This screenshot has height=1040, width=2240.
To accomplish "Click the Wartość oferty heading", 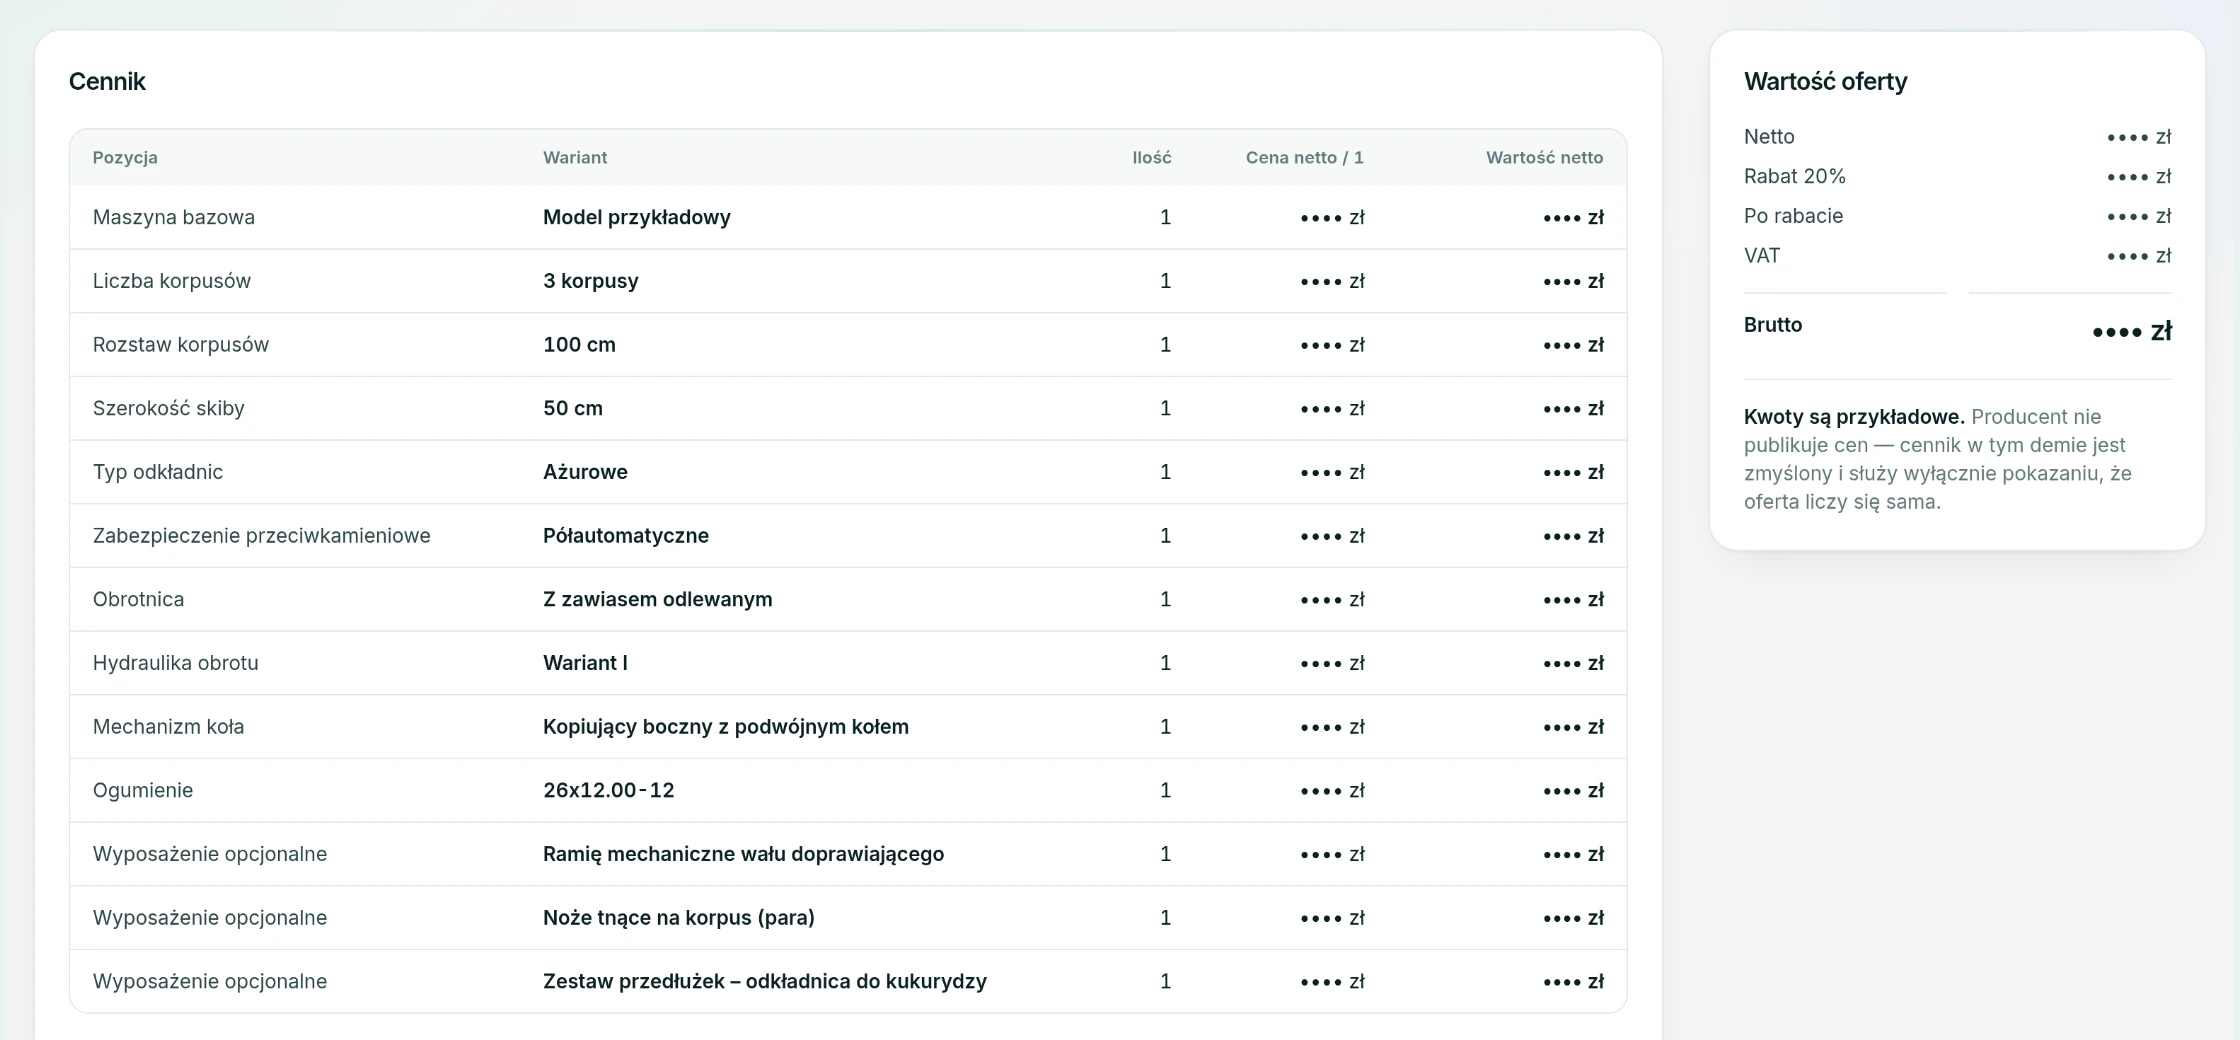I will [1826, 81].
